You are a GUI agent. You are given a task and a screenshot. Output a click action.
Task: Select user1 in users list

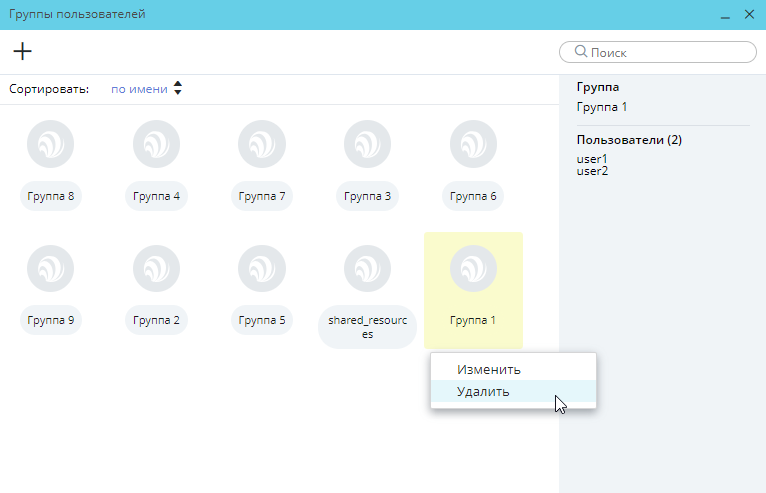(x=593, y=159)
